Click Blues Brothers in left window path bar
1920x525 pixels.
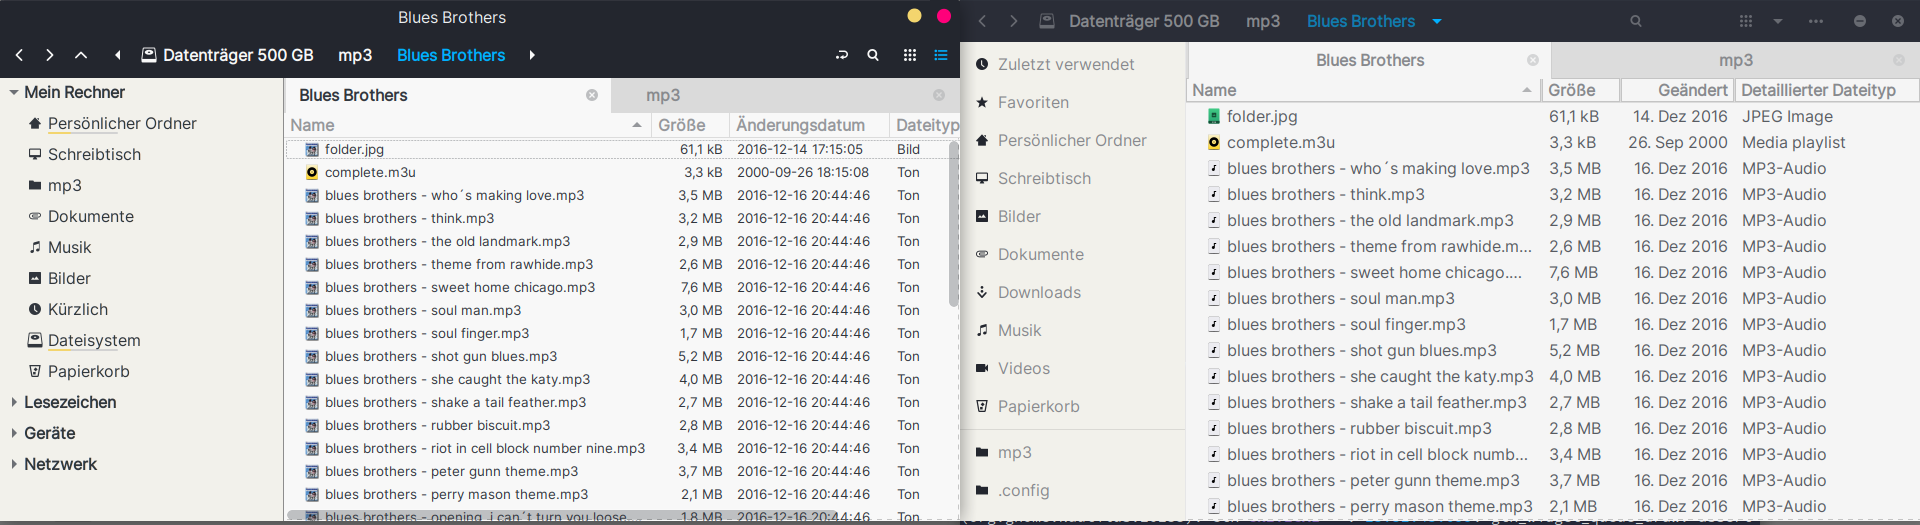click(451, 56)
